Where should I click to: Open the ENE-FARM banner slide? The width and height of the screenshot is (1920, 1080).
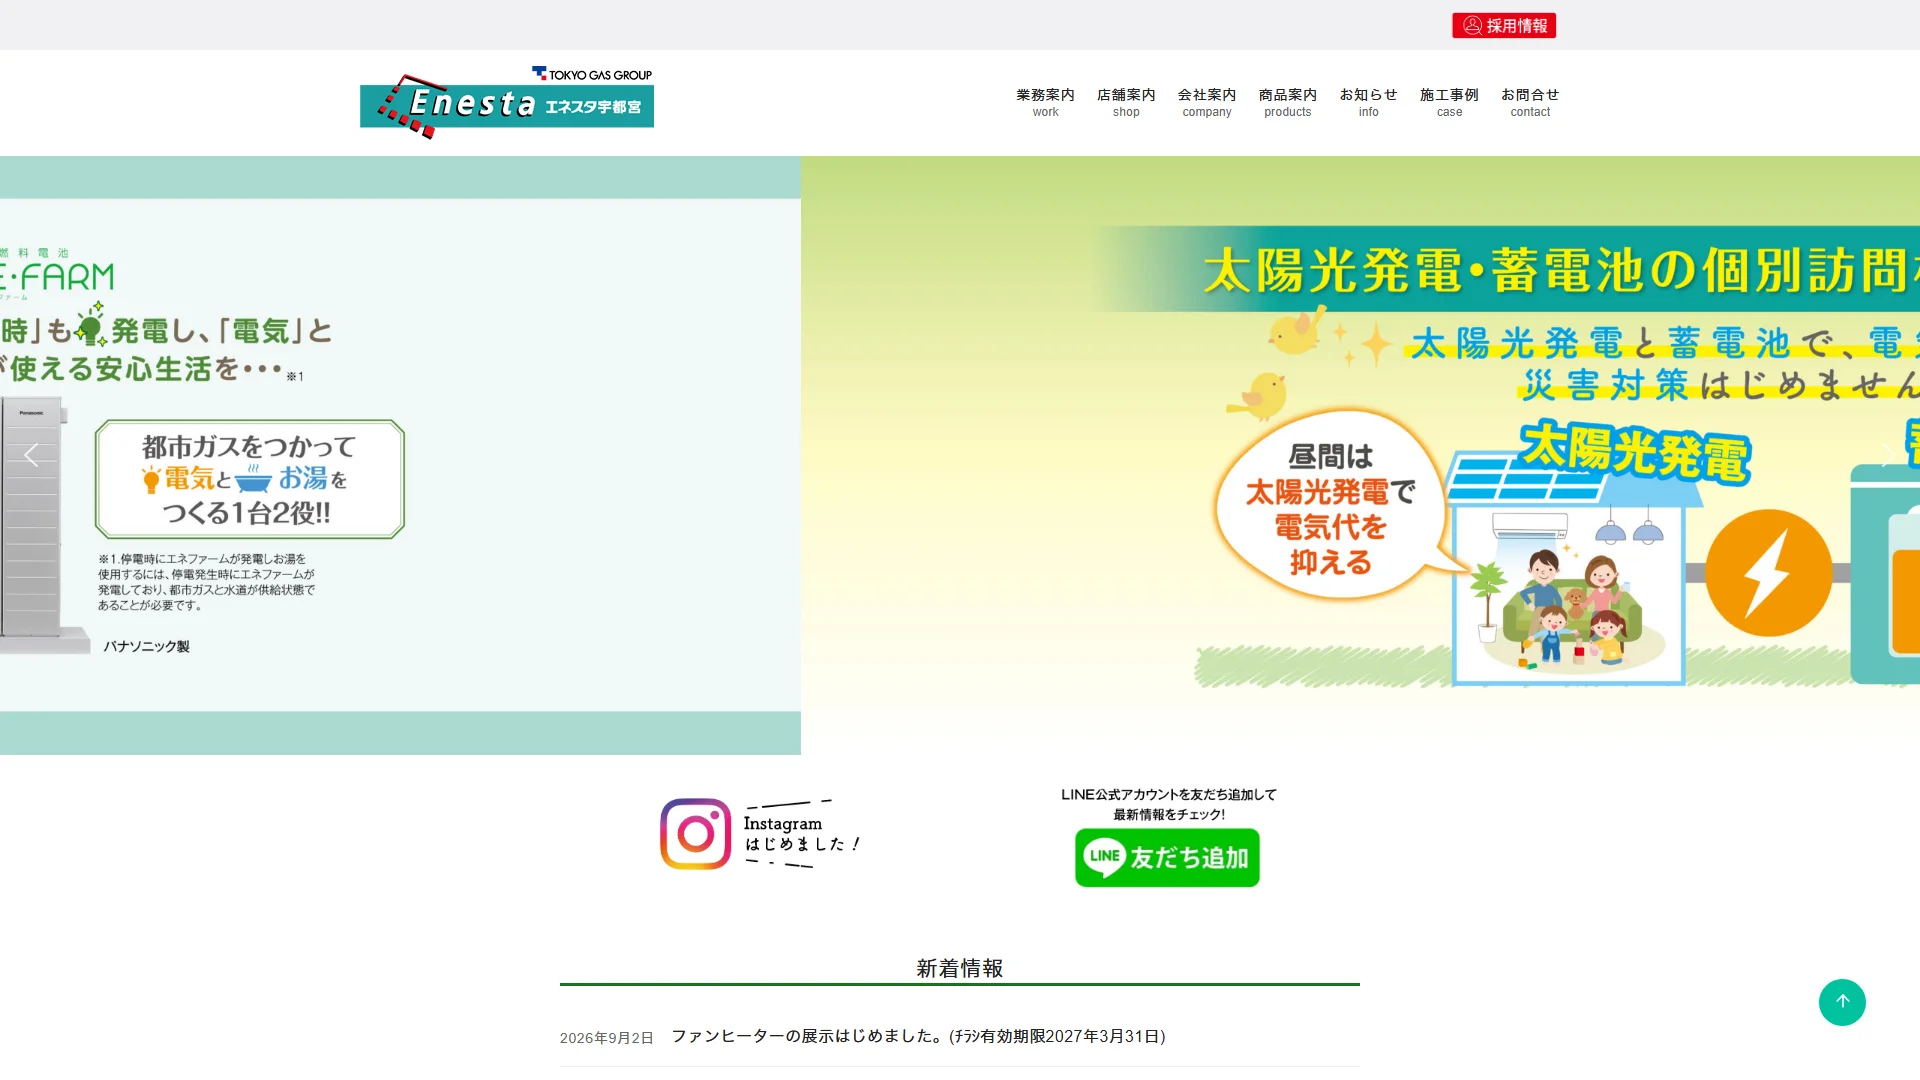click(400, 455)
